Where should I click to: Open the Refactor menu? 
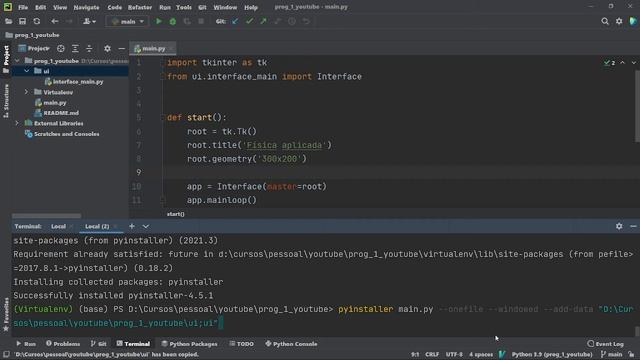(140, 7)
